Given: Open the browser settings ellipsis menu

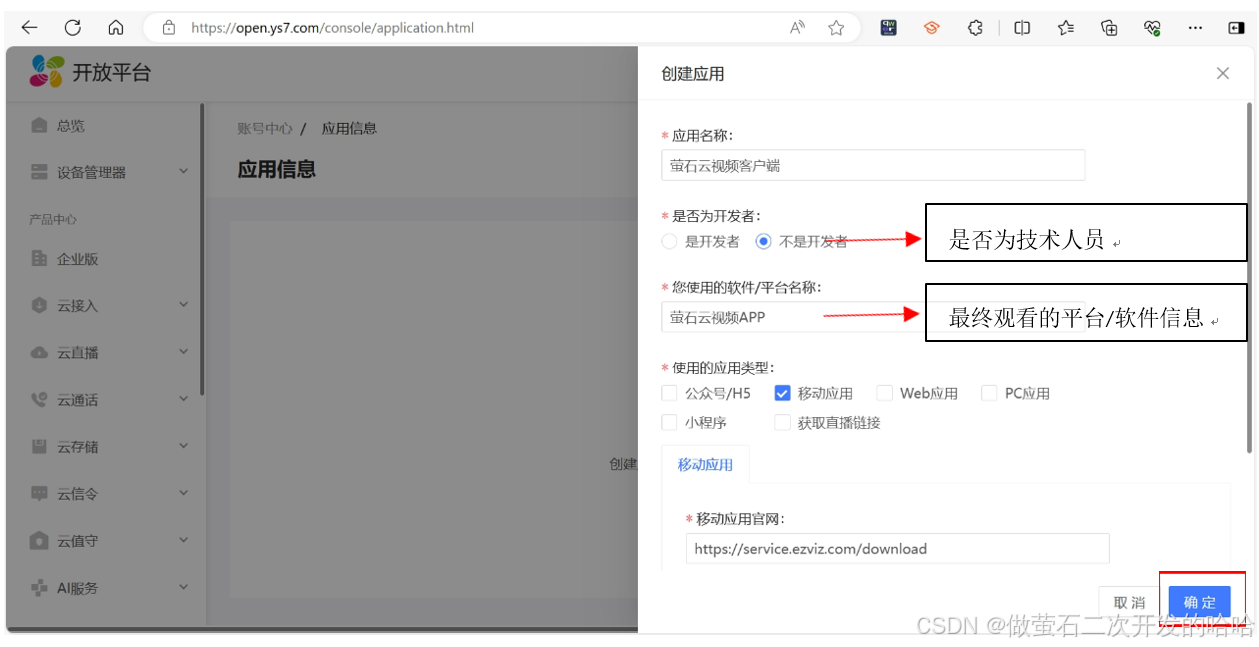Looking at the screenshot, I should (1195, 28).
